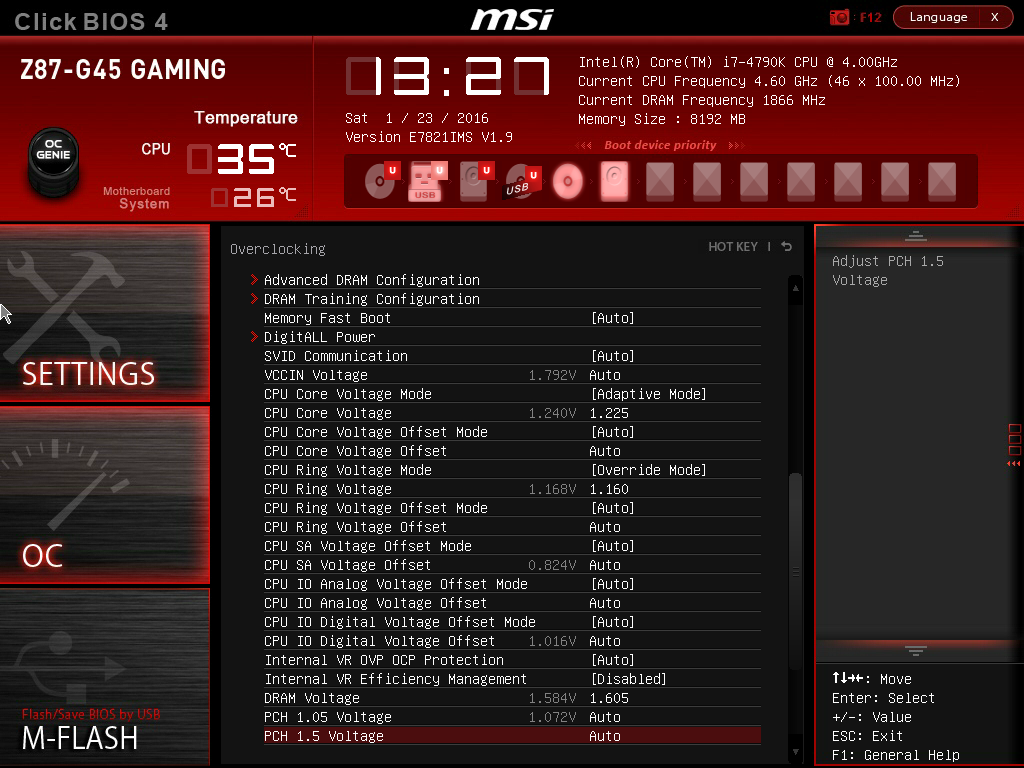Image resolution: width=1024 pixels, height=768 pixels.
Task: Change SVID Communication [Auto] setting
Action: coord(613,356)
